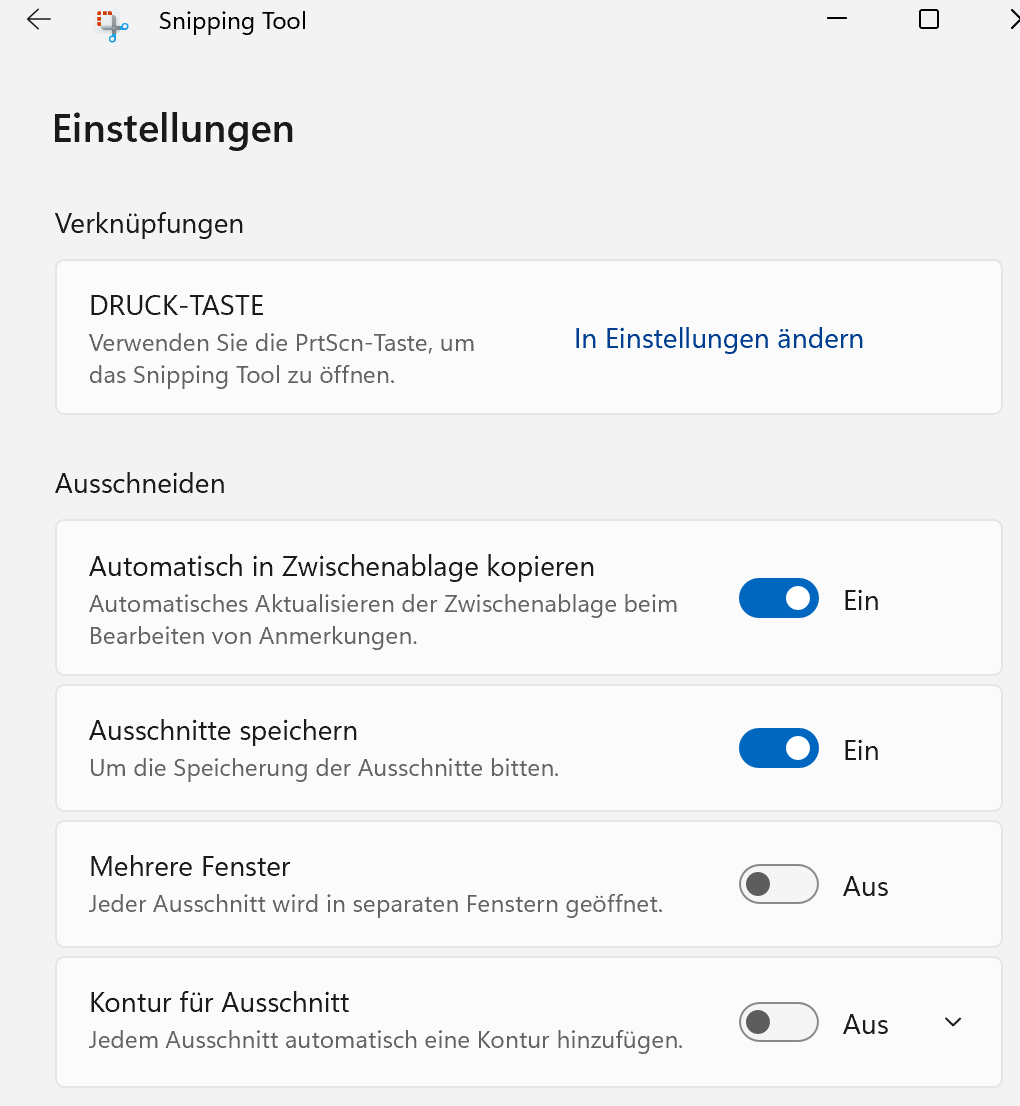Image resolution: width=1020 pixels, height=1106 pixels.
Task: Click the Einstellungen page heading
Action: 173,129
